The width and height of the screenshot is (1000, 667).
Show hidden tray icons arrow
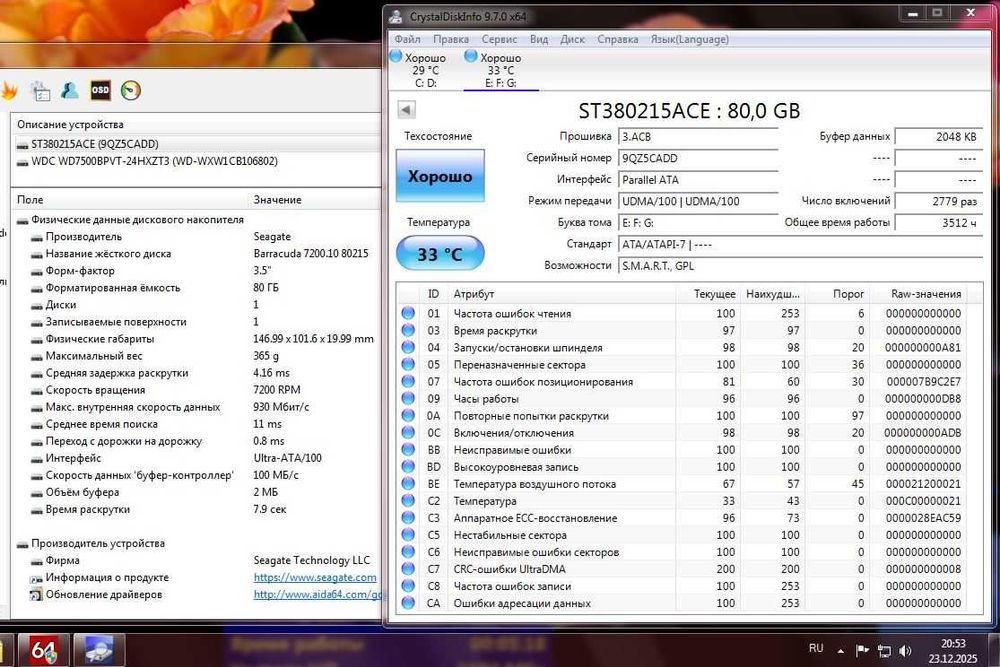coord(841,650)
